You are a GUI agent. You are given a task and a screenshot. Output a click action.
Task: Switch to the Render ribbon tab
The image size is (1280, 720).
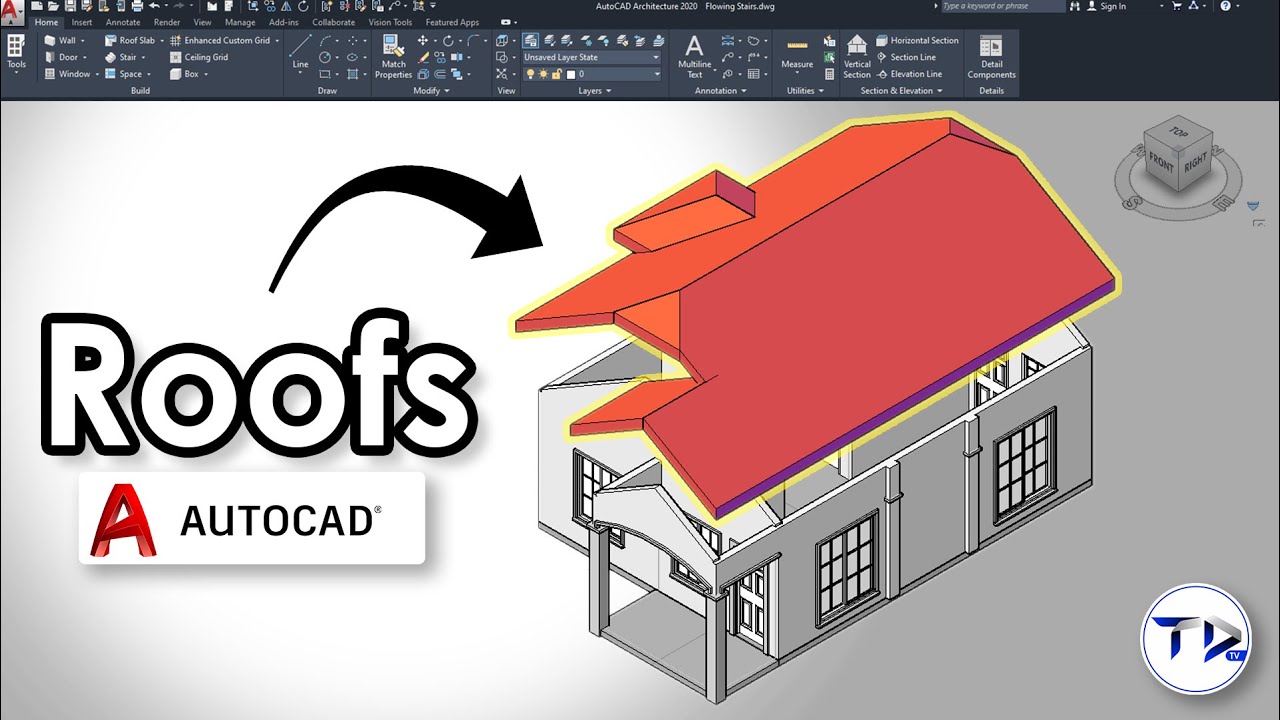pos(167,22)
